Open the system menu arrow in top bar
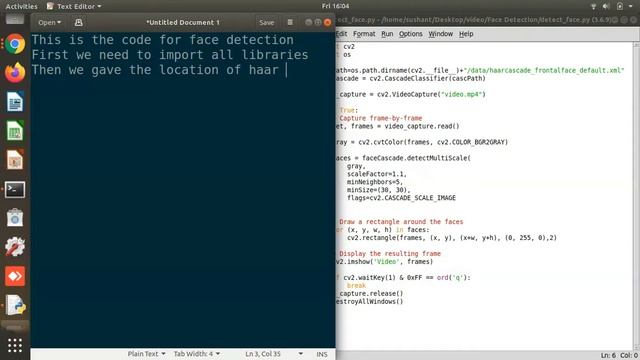 [631, 6]
